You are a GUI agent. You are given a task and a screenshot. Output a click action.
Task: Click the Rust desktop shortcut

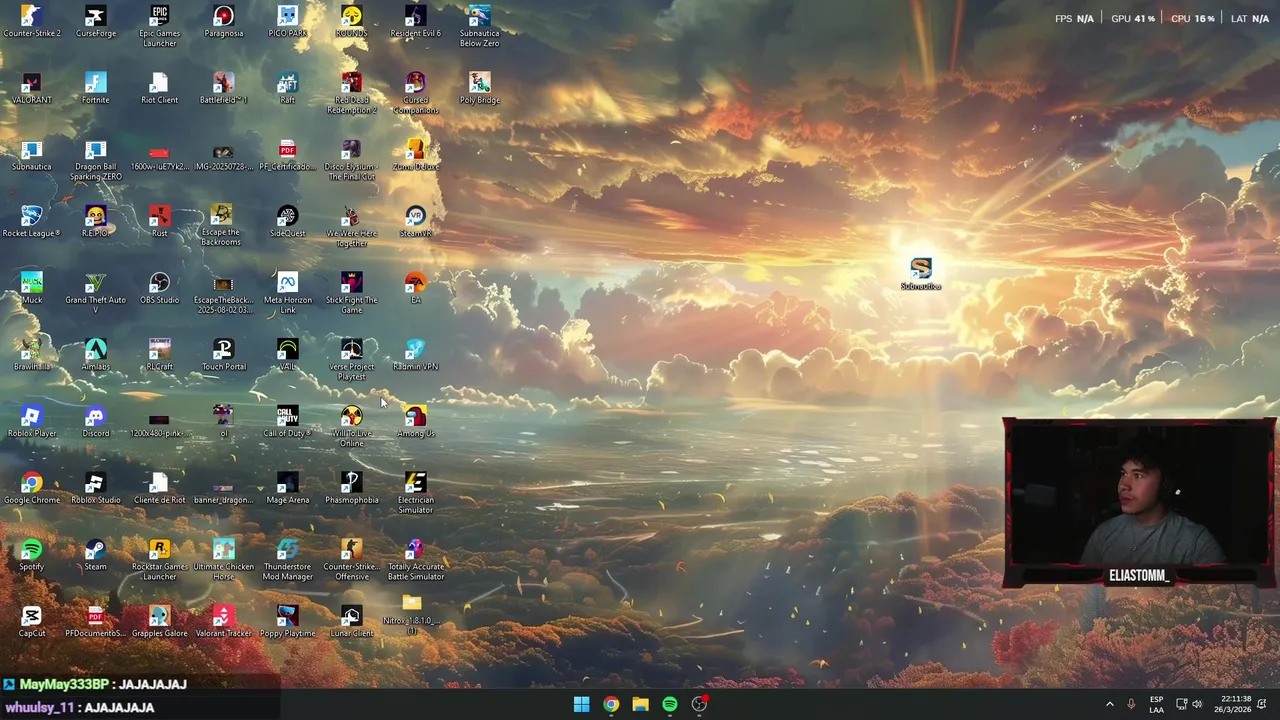point(159,222)
